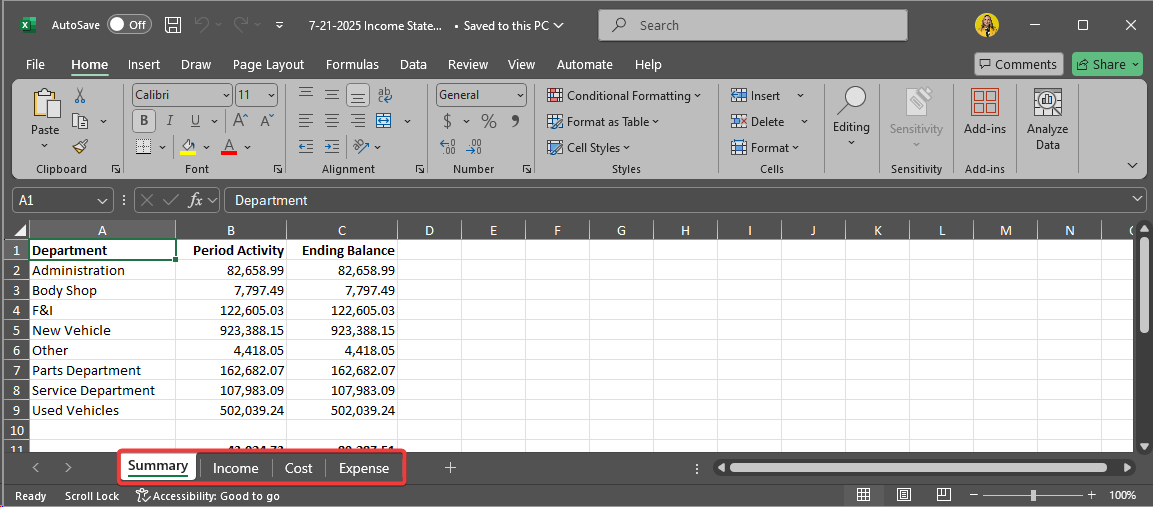Click the Increase Font Size icon
The width and height of the screenshot is (1153, 507).
(x=240, y=121)
